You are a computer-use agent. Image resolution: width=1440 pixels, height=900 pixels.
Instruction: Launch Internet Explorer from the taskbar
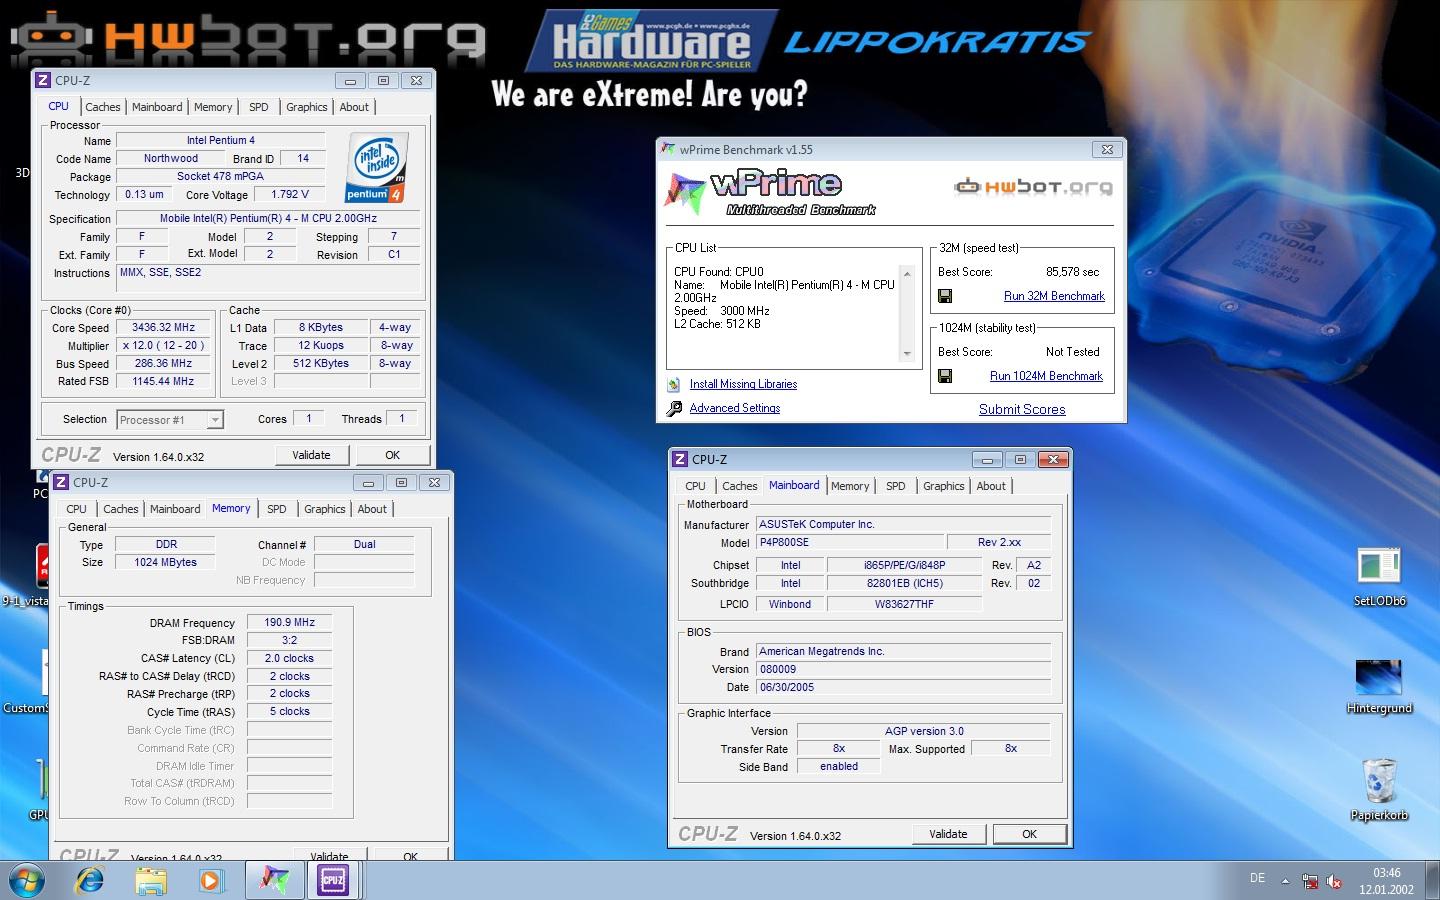pos(90,880)
